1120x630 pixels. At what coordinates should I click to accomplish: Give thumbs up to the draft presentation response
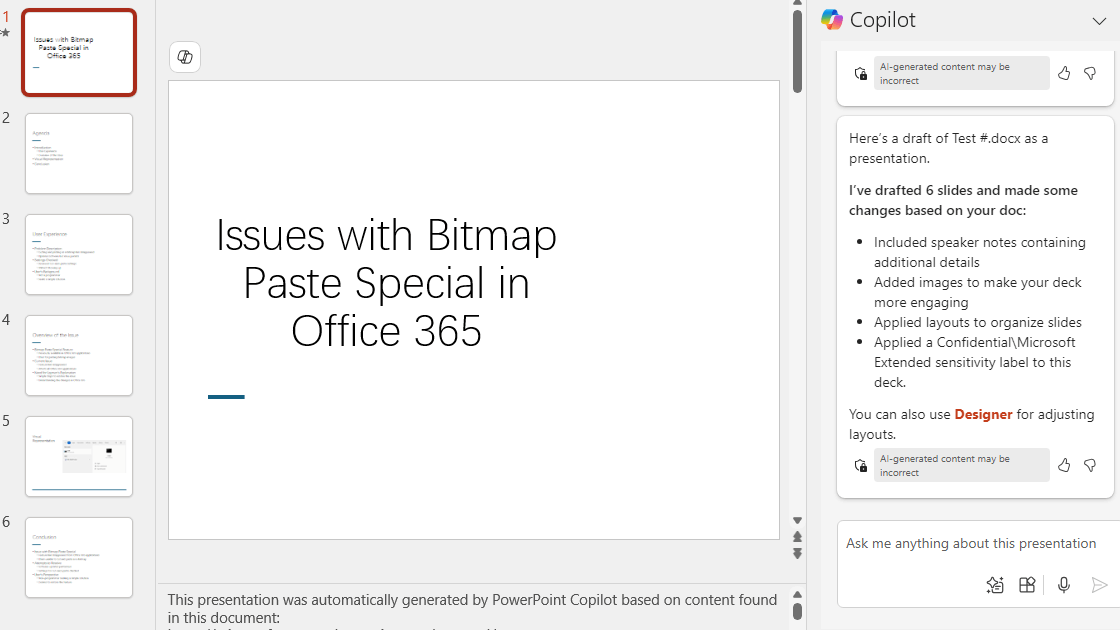[x=1064, y=465]
